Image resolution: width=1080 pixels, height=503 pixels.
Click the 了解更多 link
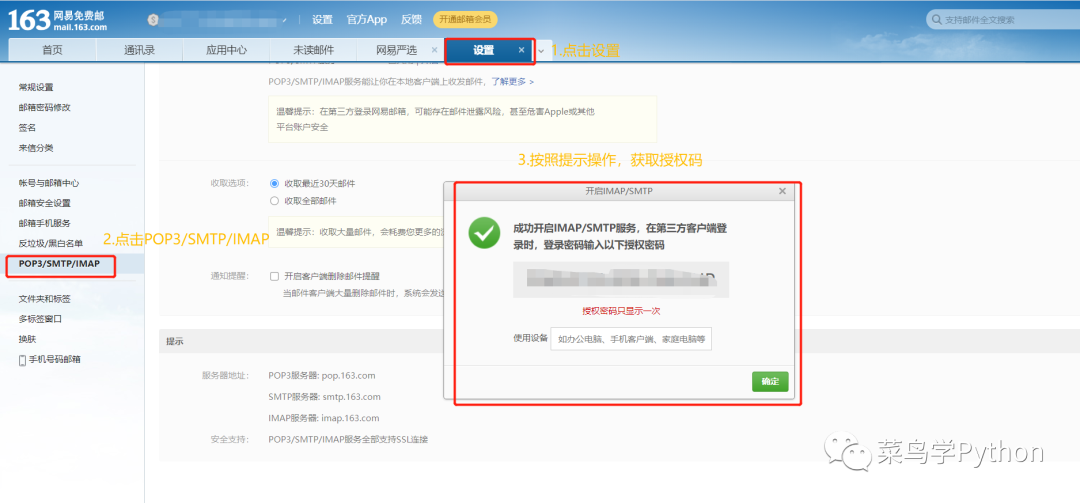pyautogui.click(x=512, y=81)
